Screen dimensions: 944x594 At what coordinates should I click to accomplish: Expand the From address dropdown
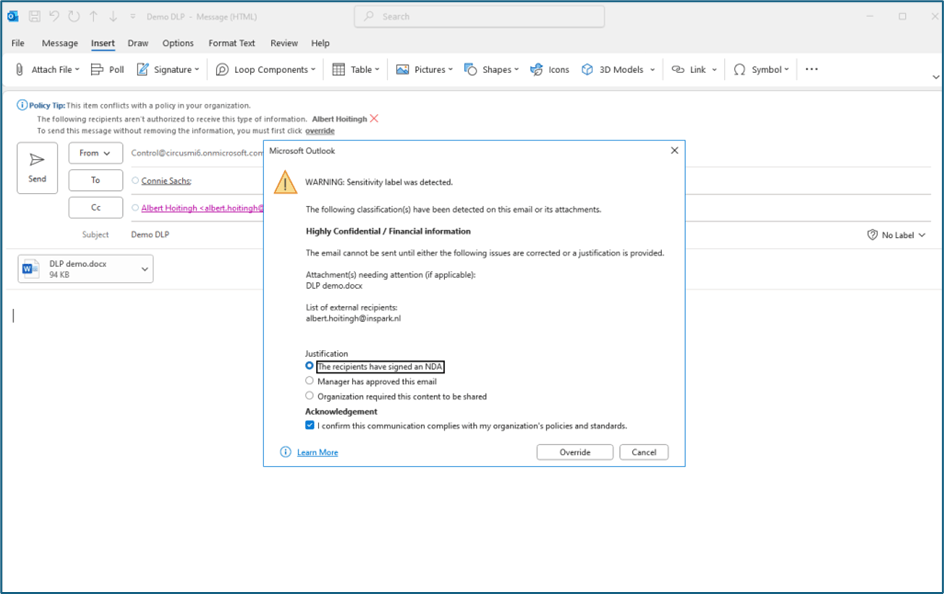96,153
